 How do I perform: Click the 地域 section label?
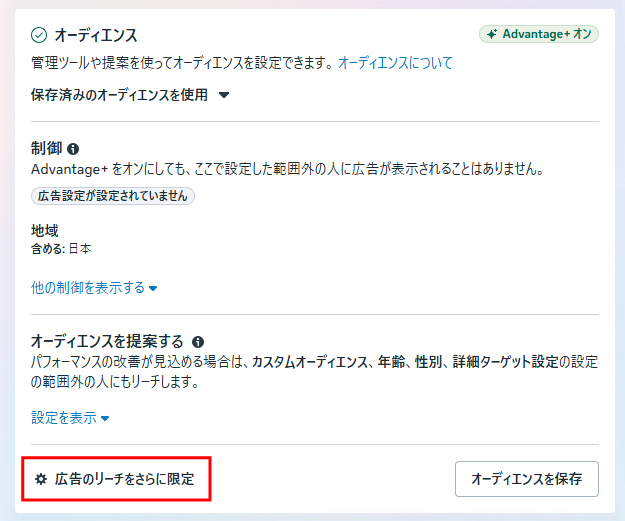[x=45, y=230]
